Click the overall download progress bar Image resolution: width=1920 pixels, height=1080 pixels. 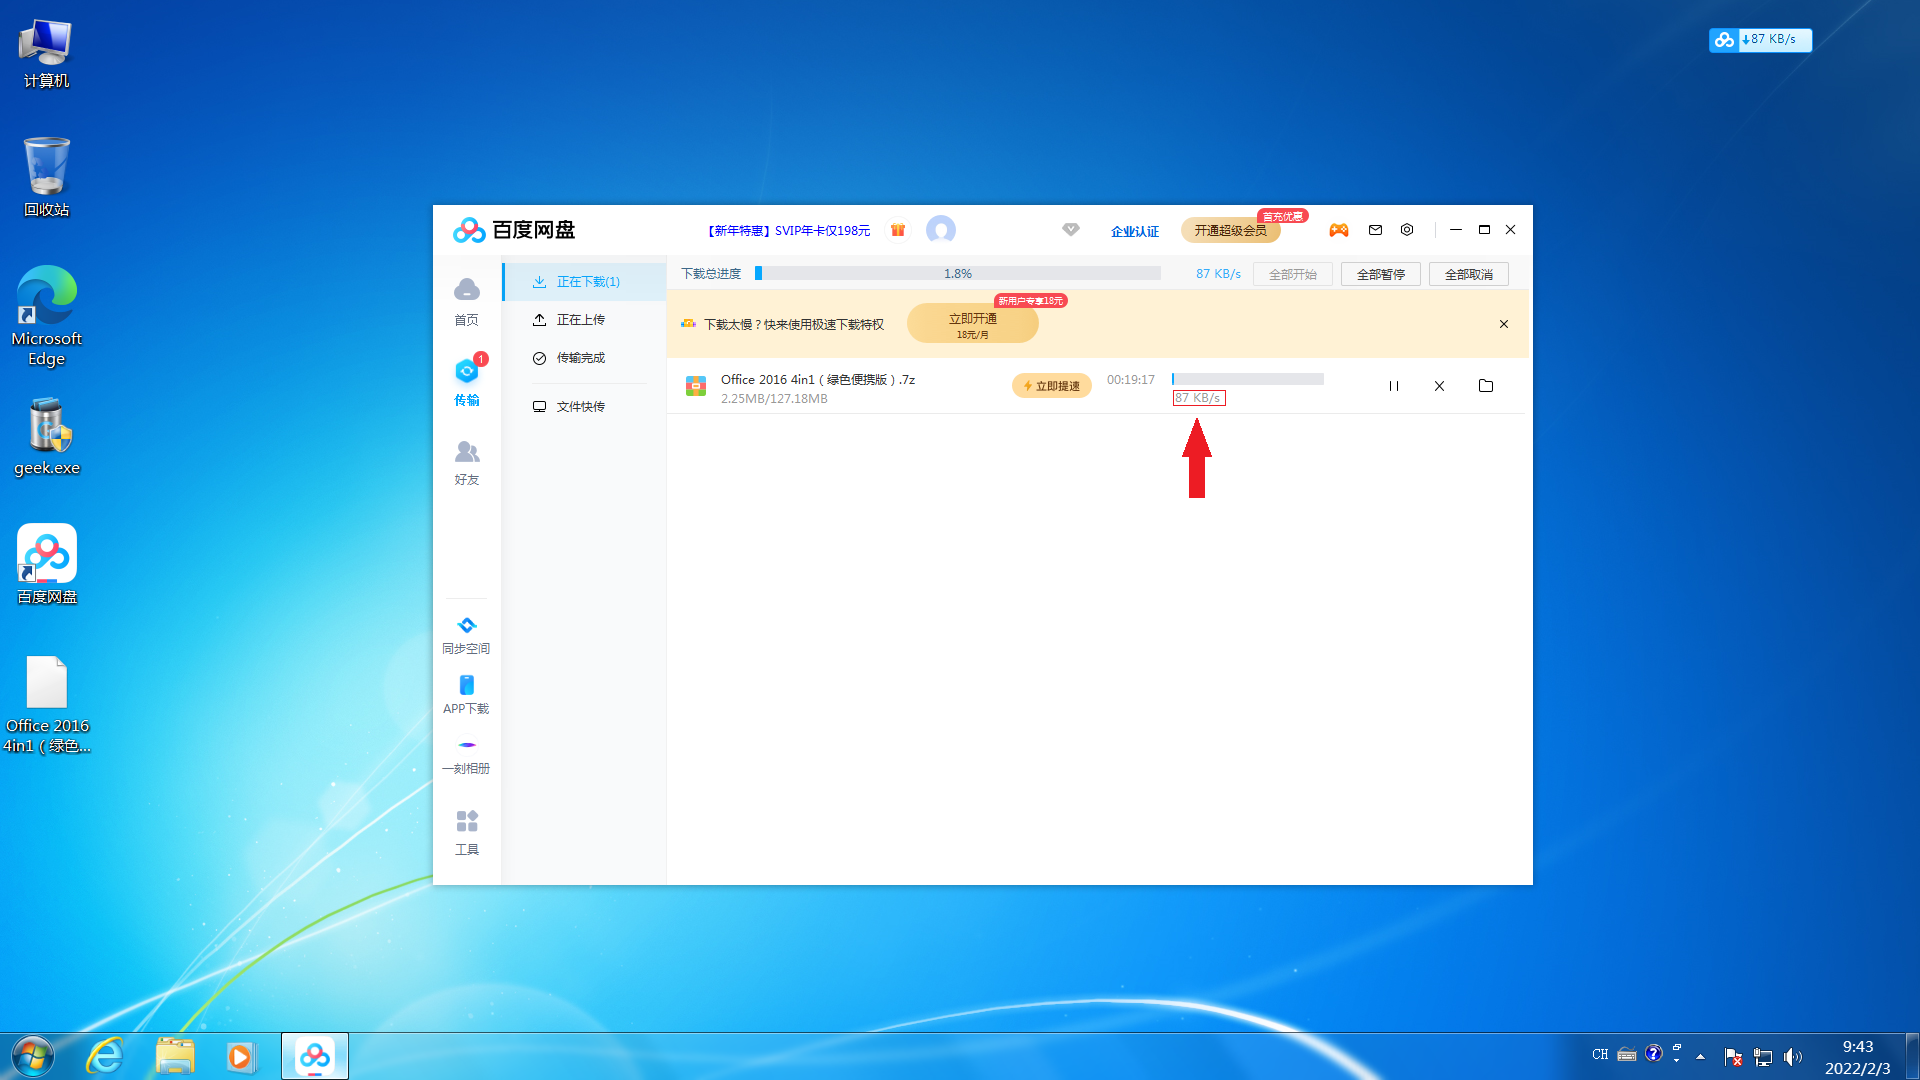(x=958, y=274)
